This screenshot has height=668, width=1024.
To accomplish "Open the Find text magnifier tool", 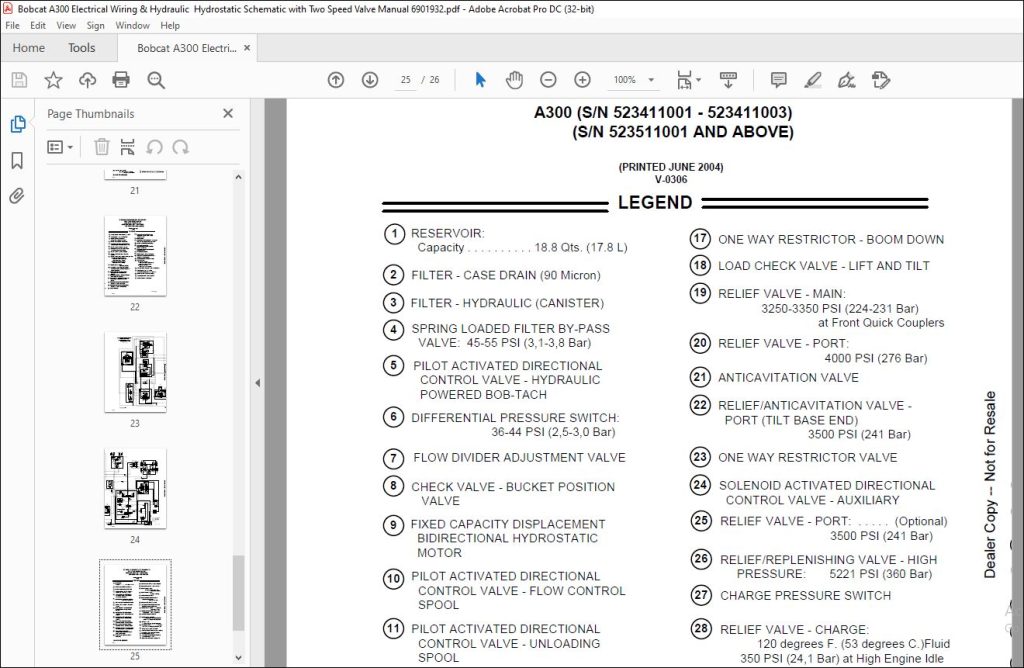I will [155, 80].
